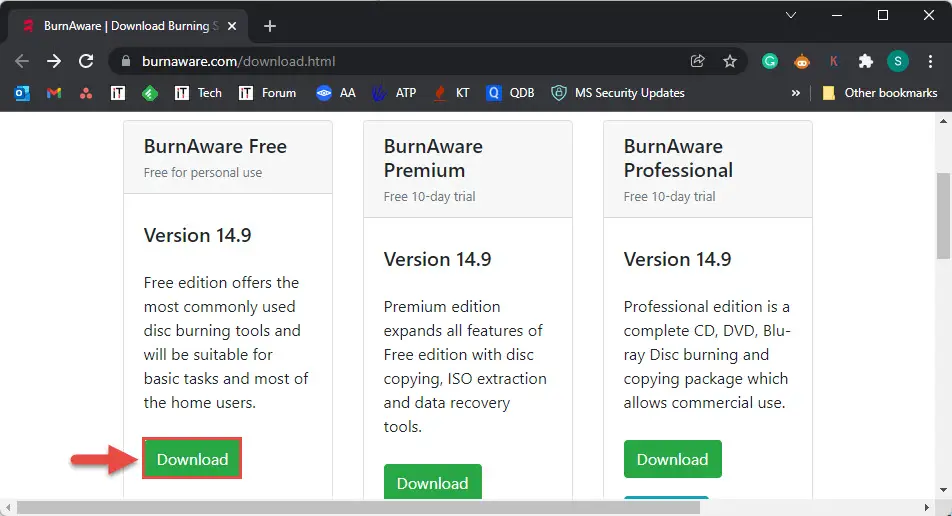Click the horizontal scrollbar left arrow

[7, 507]
